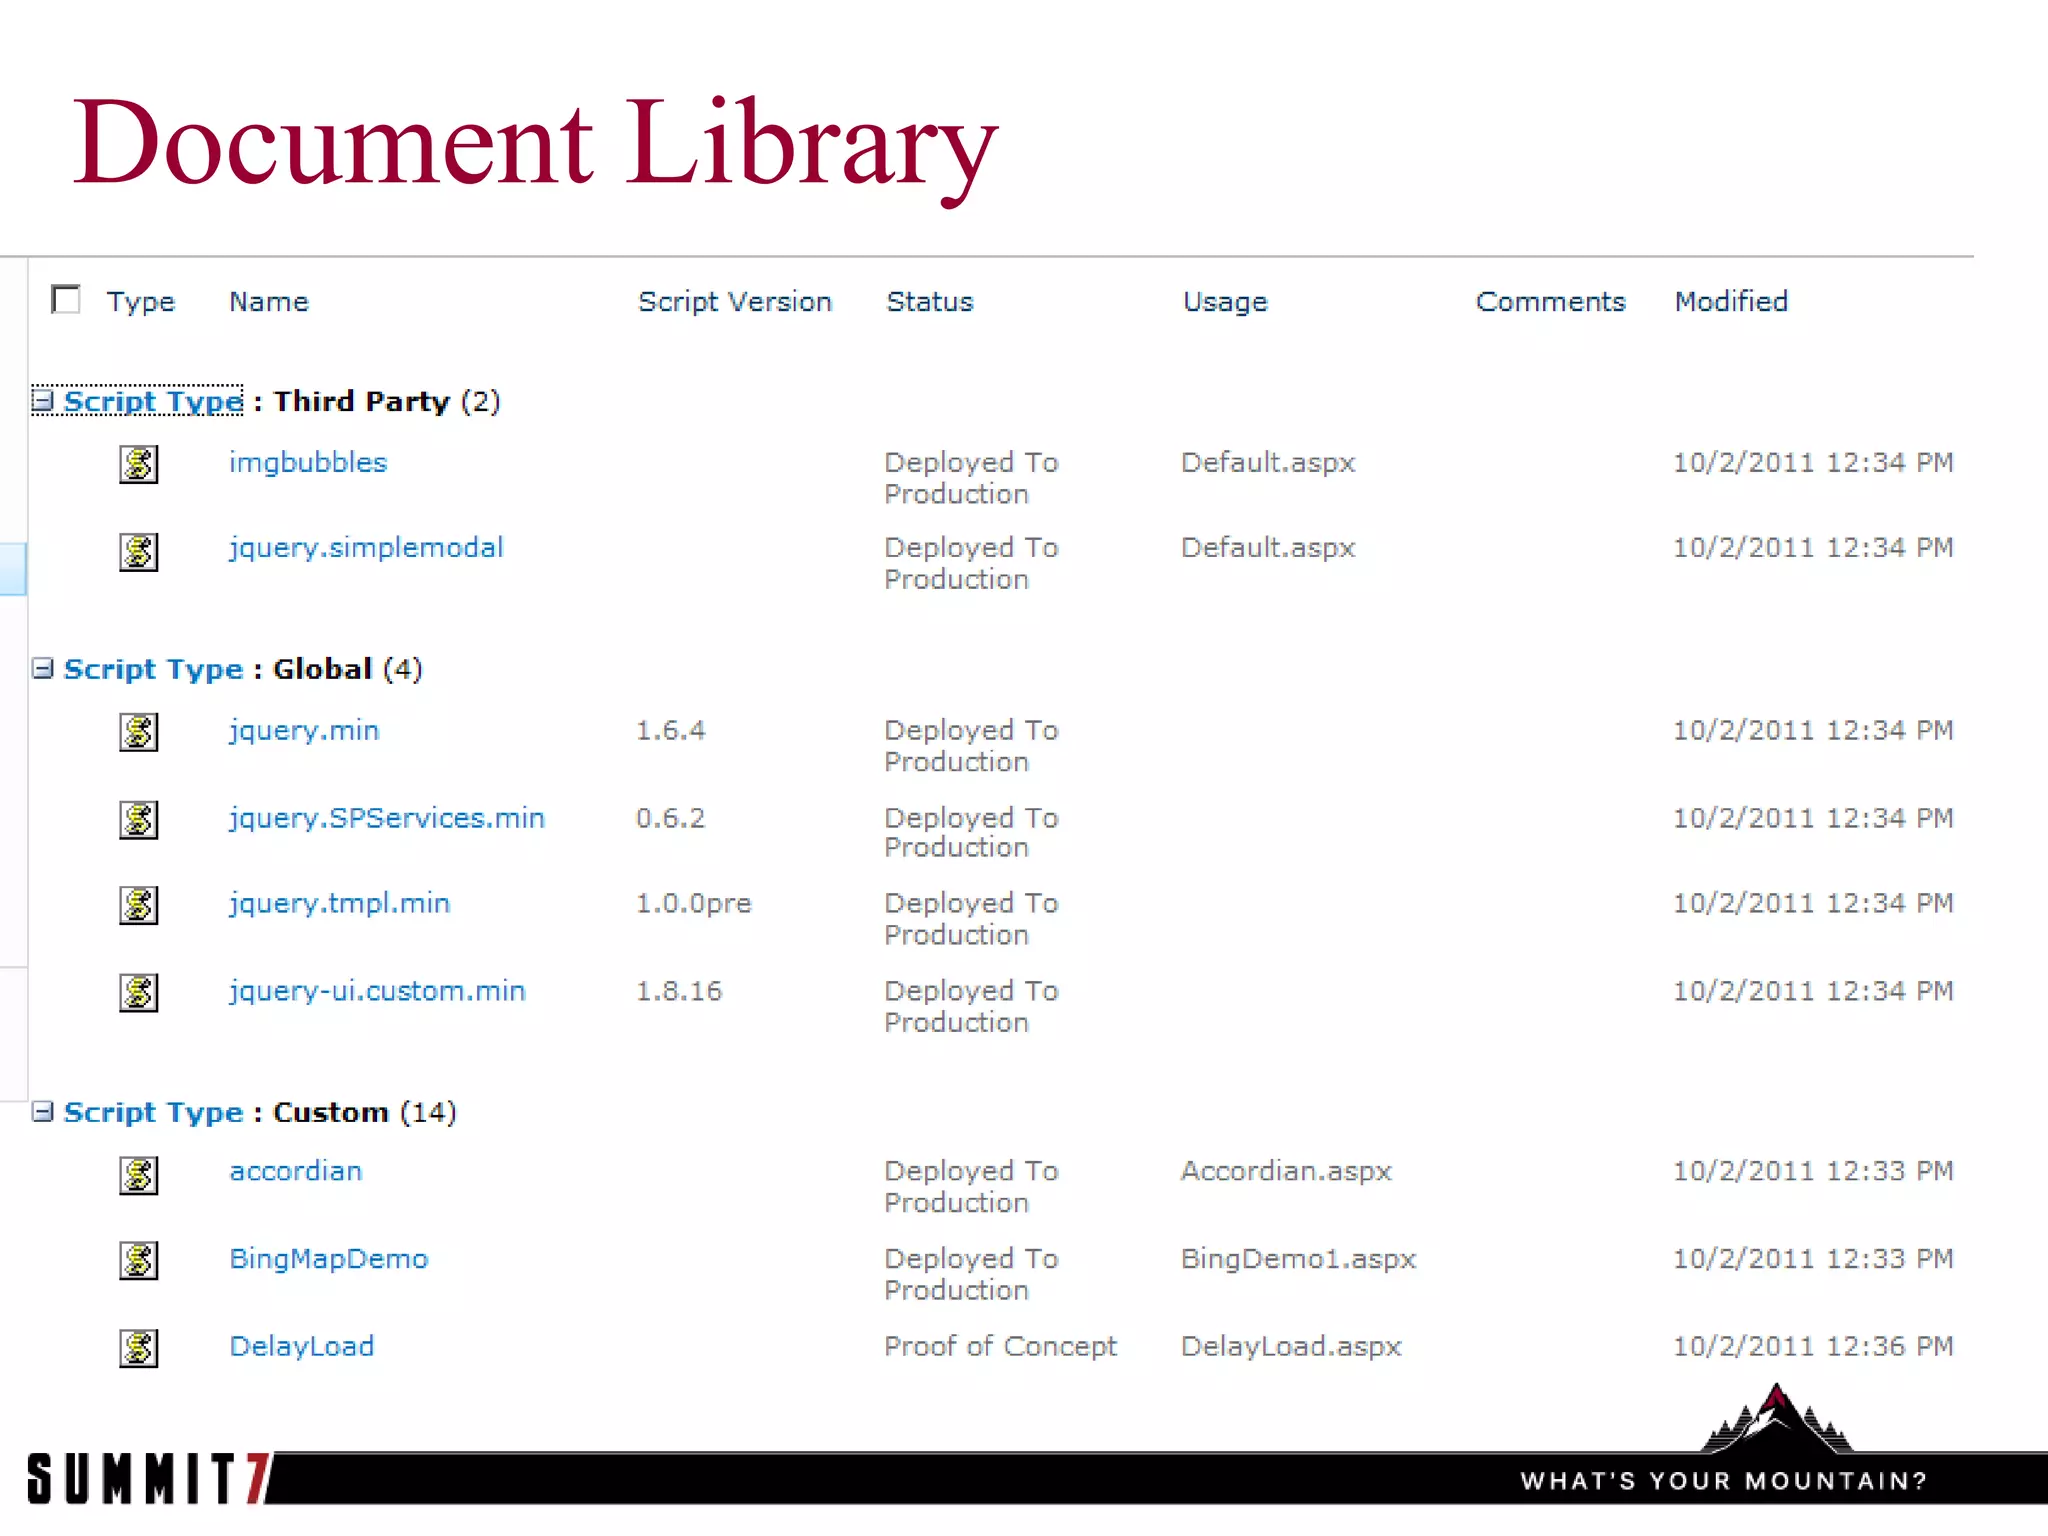The width and height of the screenshot is (2048, 1536).
Task: Click the file icon for BingMapDemo
Action: 139,1260
